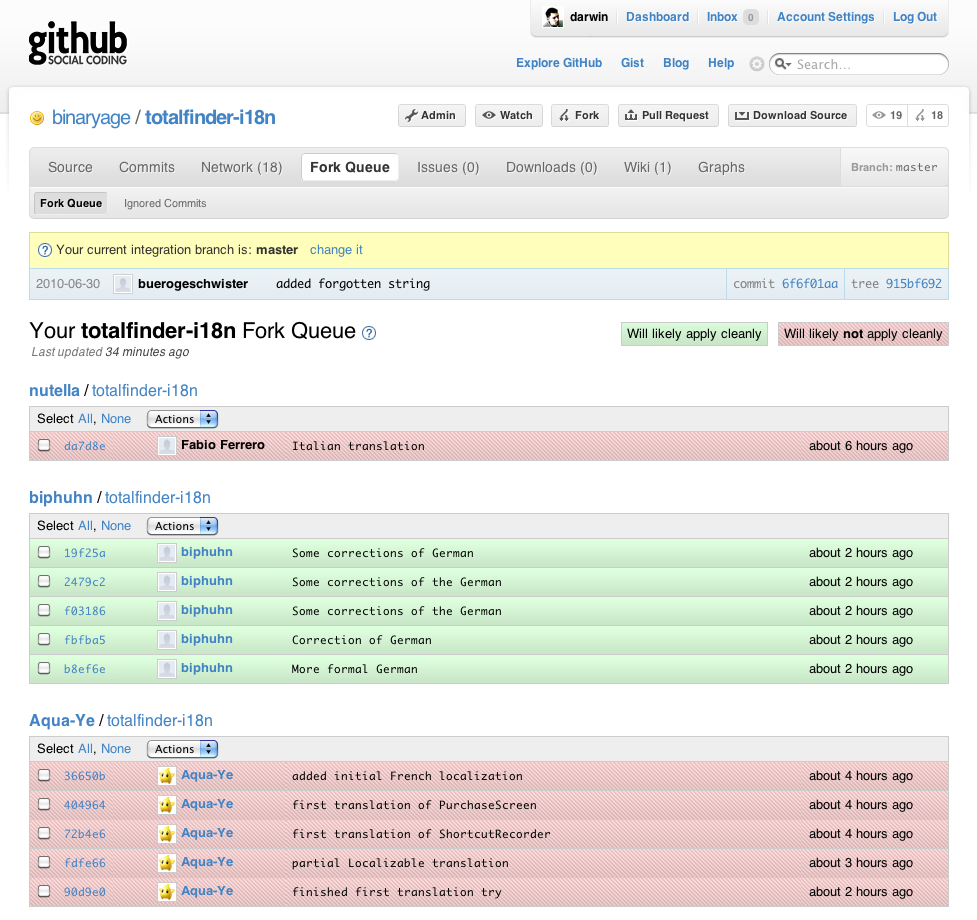
Task: Check the checkbox for commit da7d8e
Action: tap(44, 445)
